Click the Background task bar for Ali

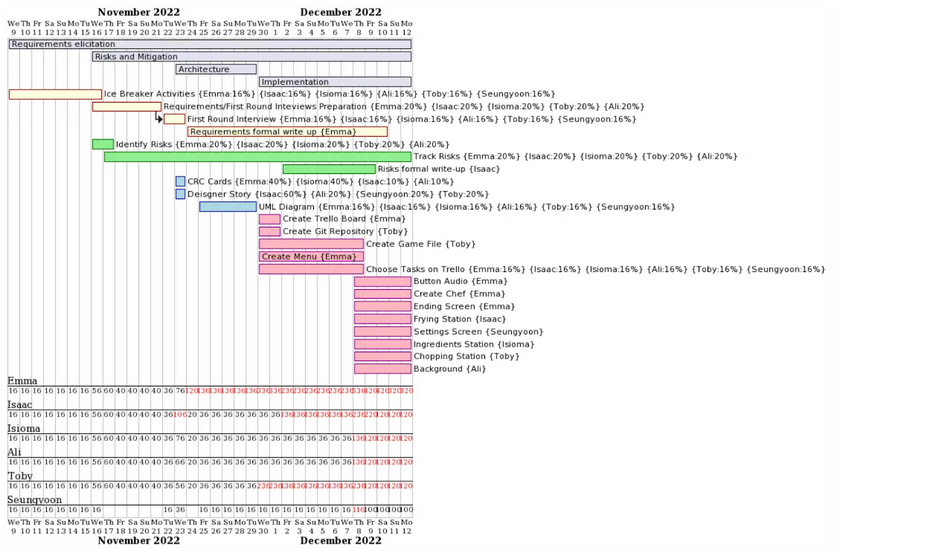[x=383, y=369]
